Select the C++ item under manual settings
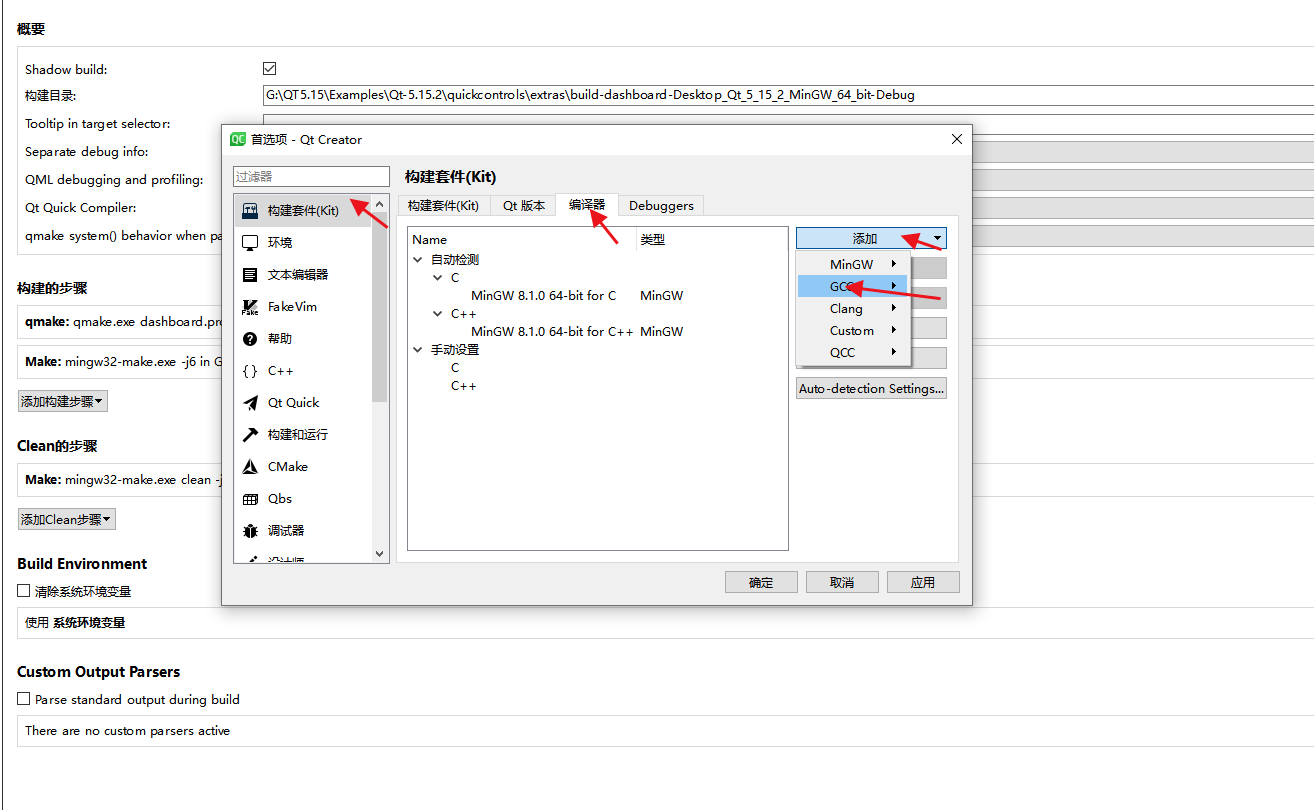Viewport: 1314px width, 810px height. (463, 386)
